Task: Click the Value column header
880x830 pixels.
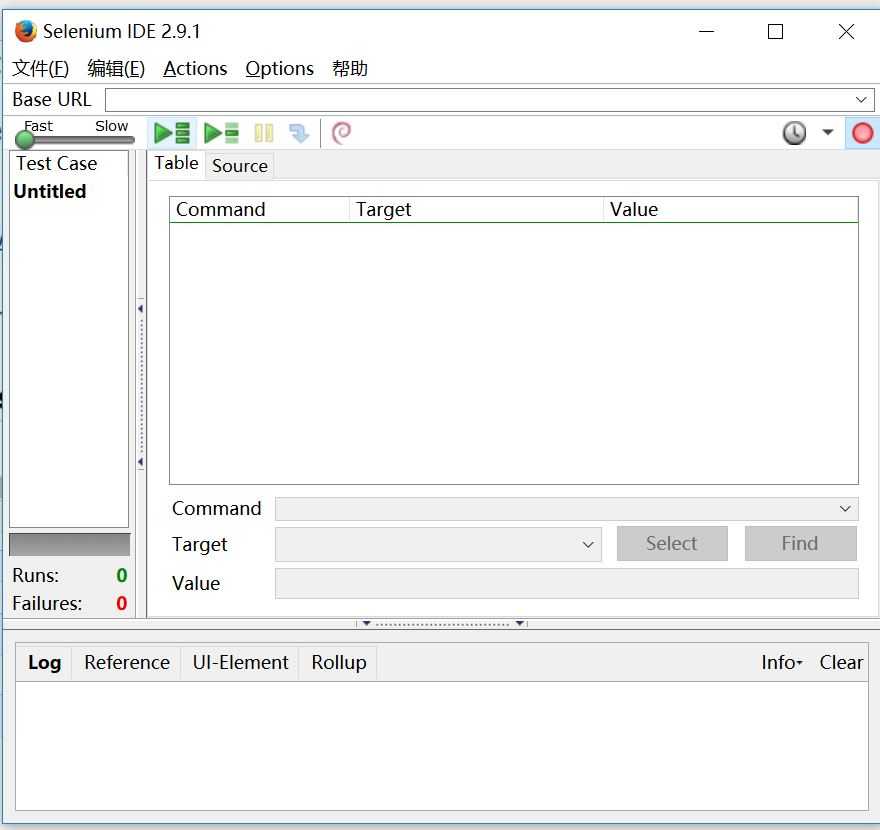Action: coord(731,209)
